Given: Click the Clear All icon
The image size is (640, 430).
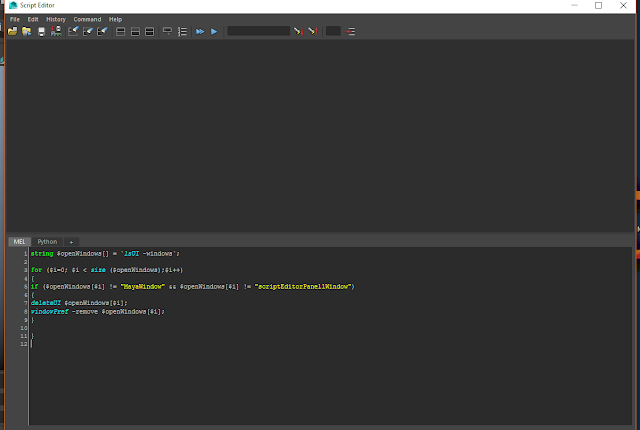Looking at the screenshot, I should coord(102,31).
